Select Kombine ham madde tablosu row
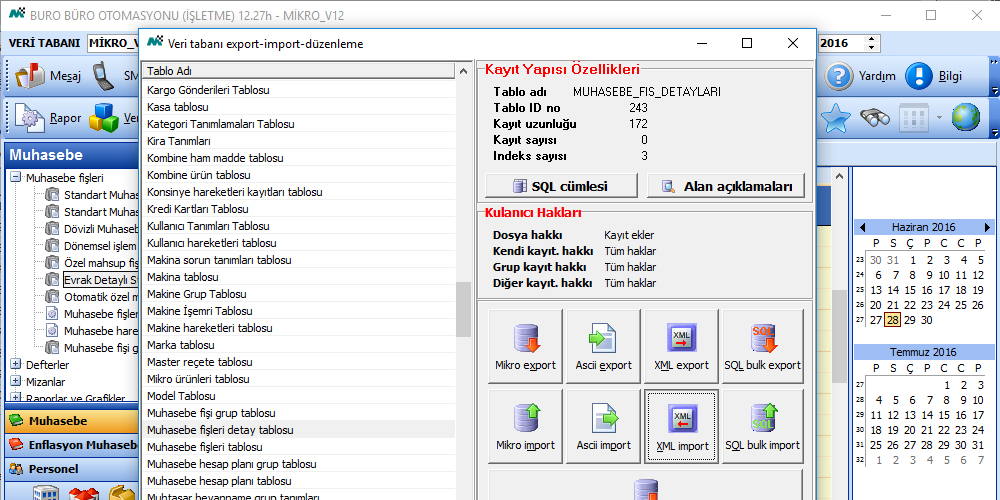Screen dimensions: 1000x500 click(299, 158)
